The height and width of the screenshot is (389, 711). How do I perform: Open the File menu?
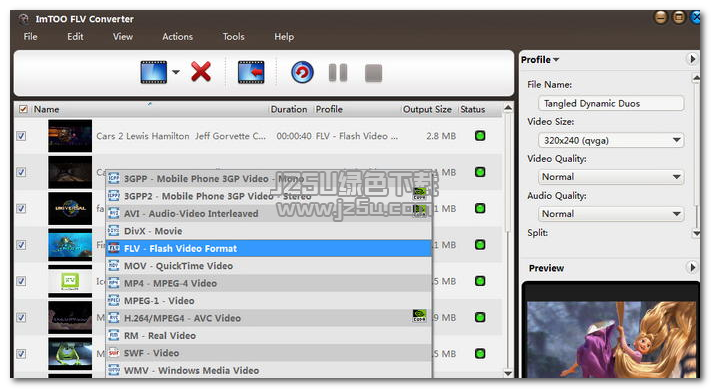click(x=30, y=36)
